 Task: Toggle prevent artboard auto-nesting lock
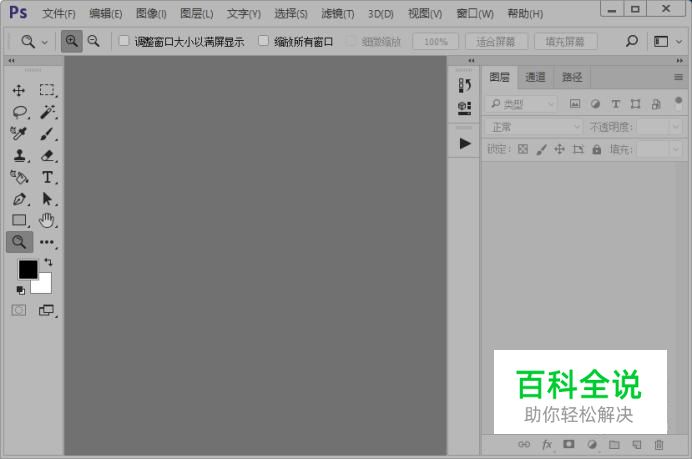click(x=578, y=149)
